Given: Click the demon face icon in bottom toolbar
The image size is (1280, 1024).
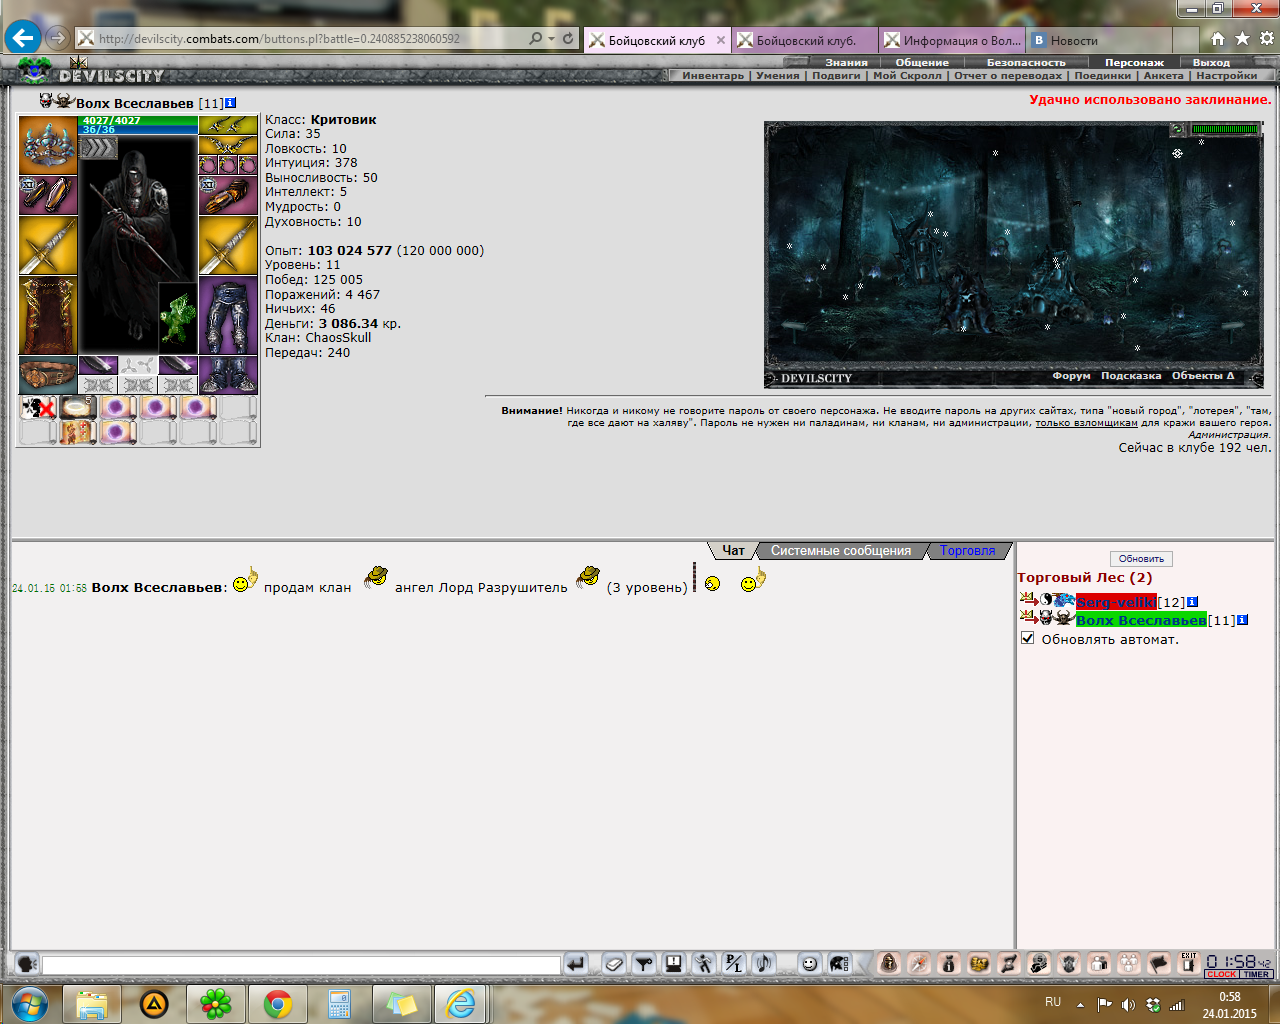Looking at the screenshot, I should [1069, 964].
